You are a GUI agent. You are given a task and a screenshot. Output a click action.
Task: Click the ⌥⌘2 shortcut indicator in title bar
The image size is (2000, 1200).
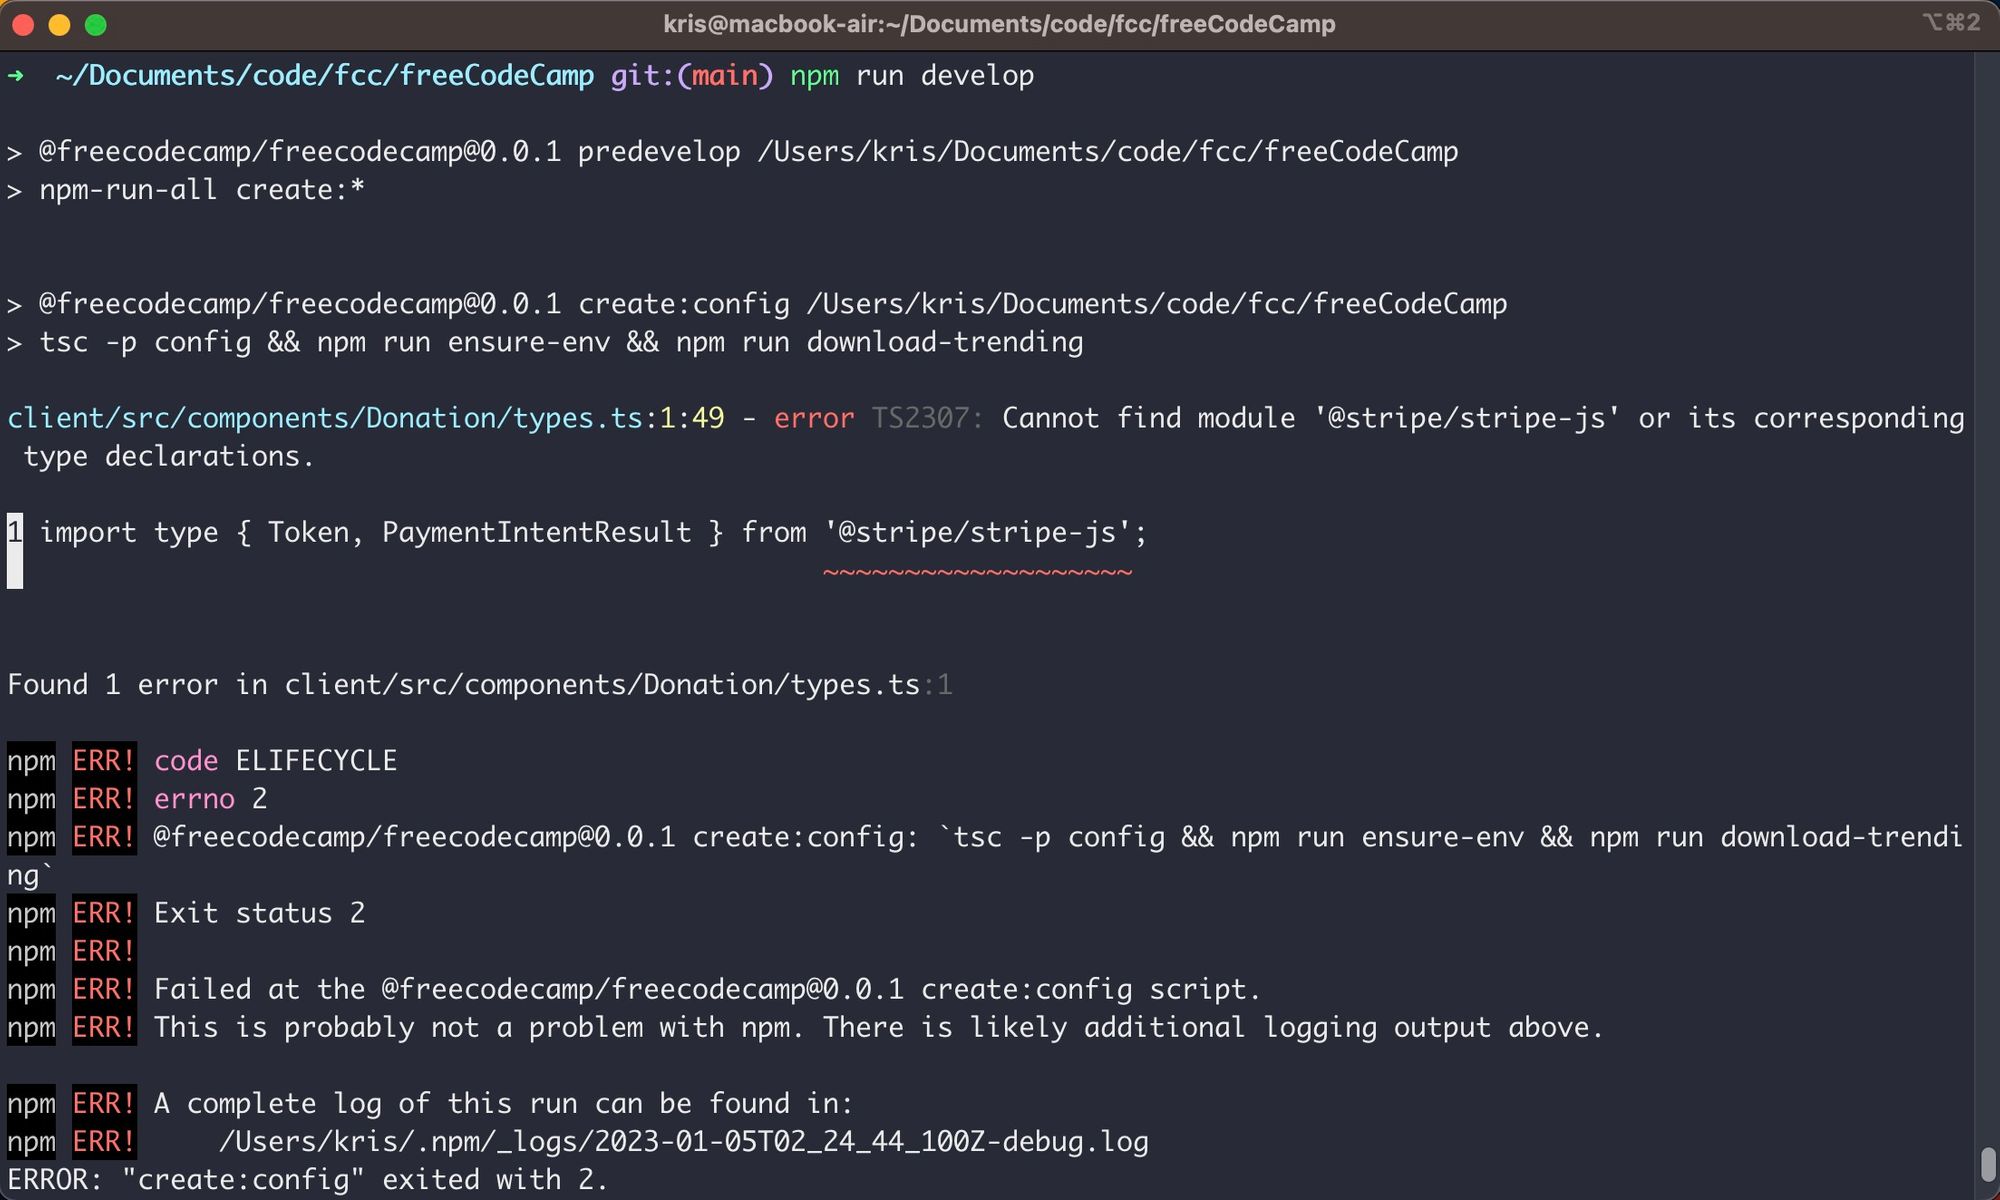(1950, 22)
